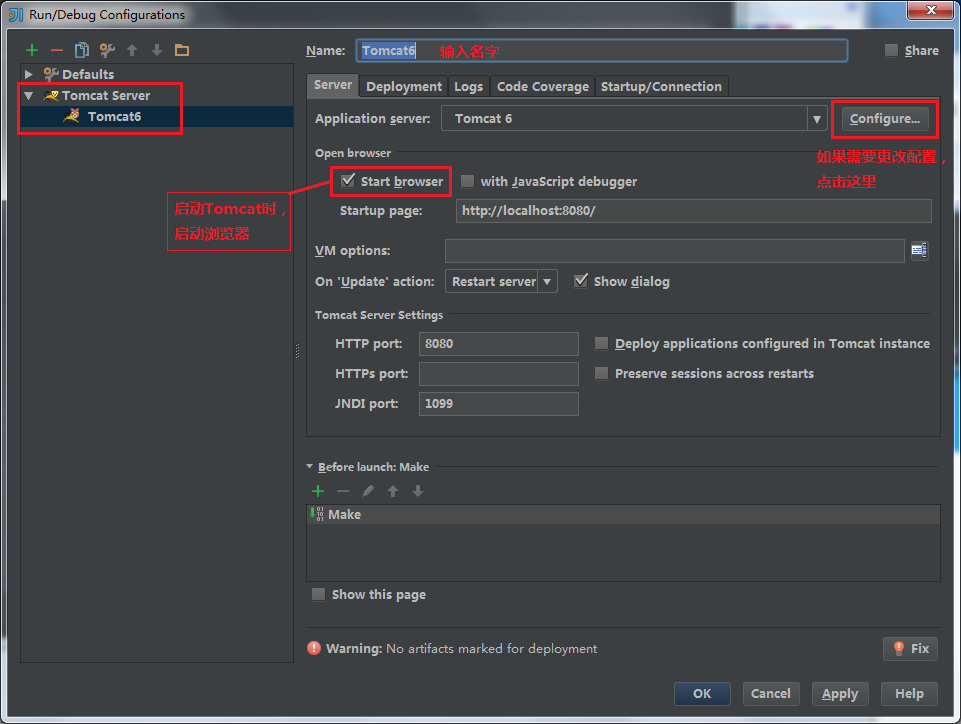
Task: Switch to Deployment tab
Action: point(404,86)
